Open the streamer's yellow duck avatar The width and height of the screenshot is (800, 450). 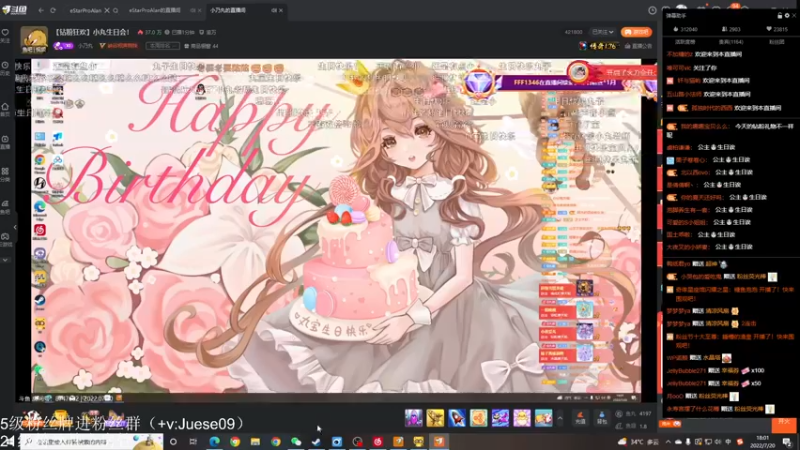(34, 40)
